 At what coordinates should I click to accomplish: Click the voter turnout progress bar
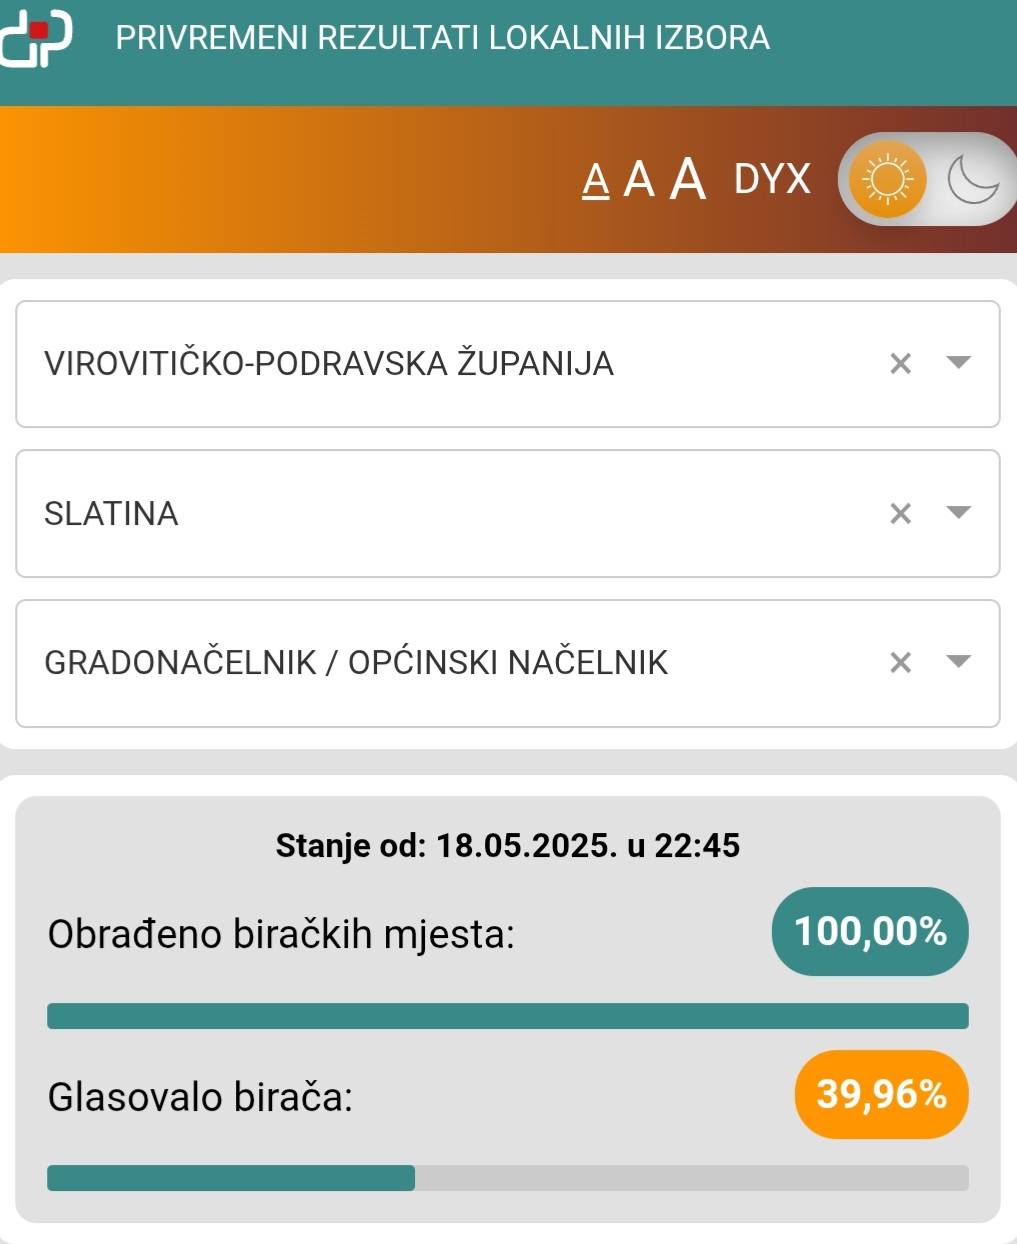click(x=507, y=1178)
